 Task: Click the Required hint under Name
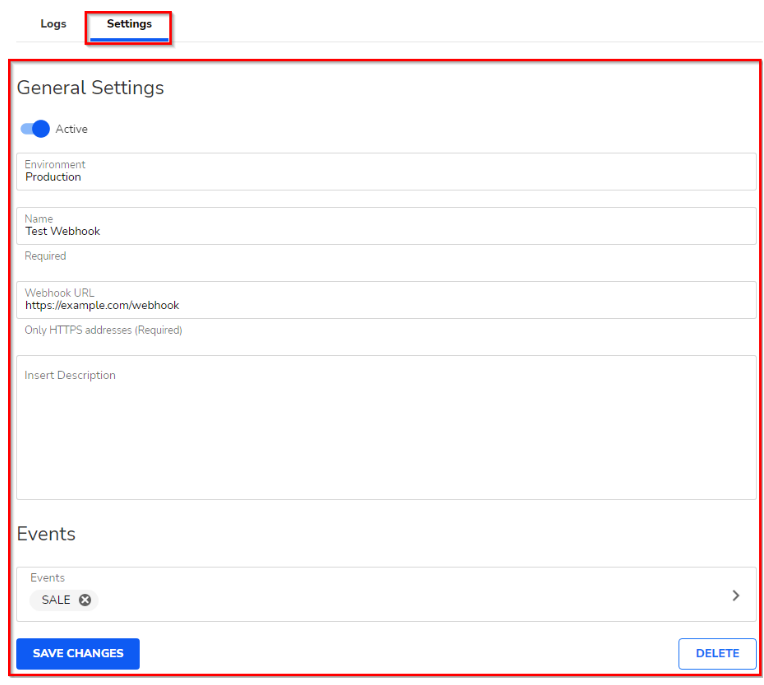45,256
